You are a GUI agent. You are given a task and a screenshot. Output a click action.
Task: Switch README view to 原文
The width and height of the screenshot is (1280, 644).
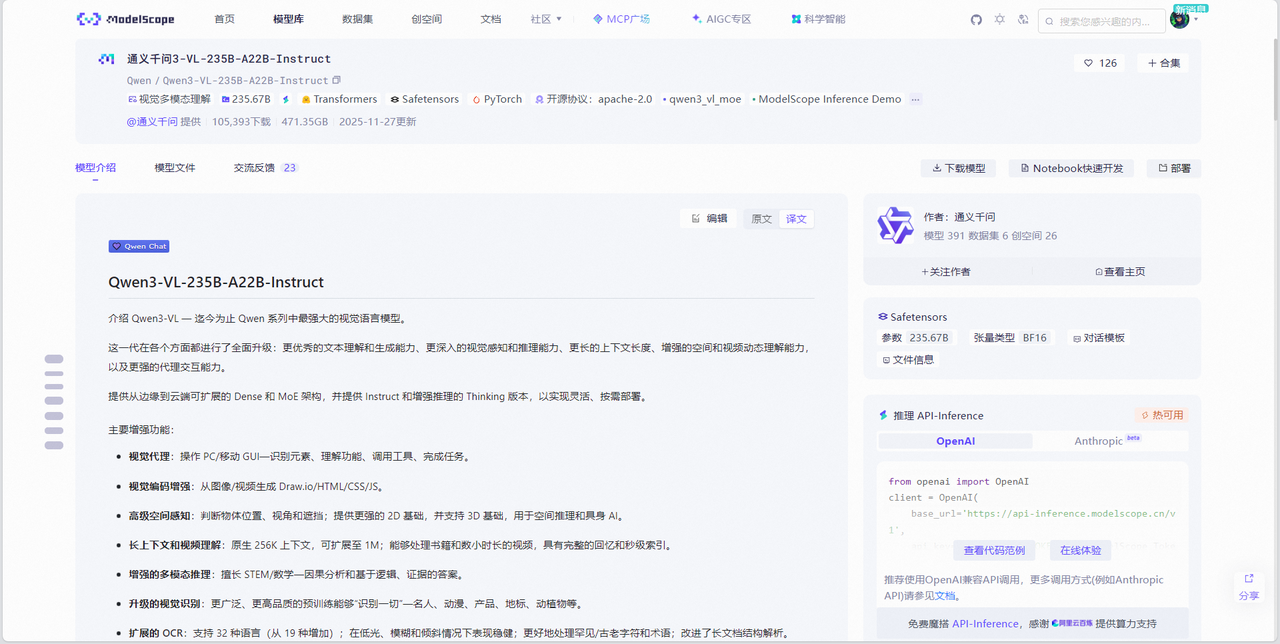pyautogui.click(x=762, y=219)
